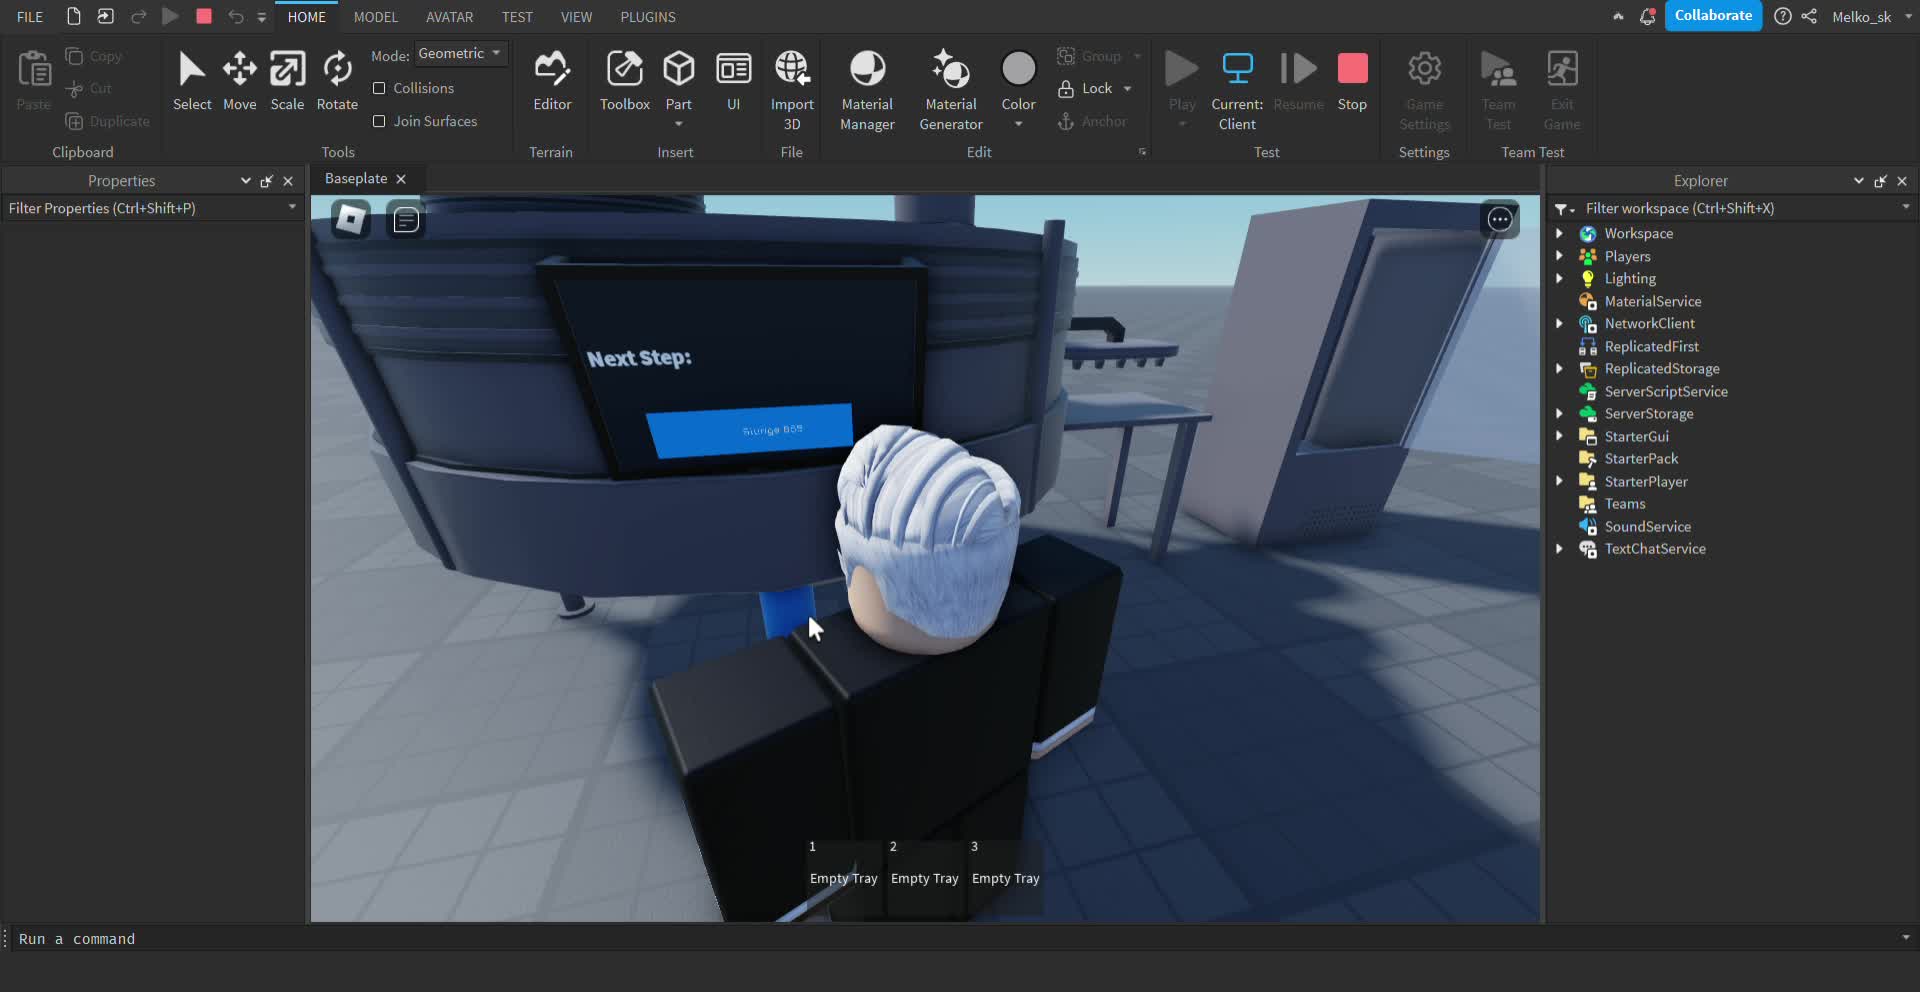
Task: Click the Import 3D icon
Action: pyautogui.click(x=792, y=80)
